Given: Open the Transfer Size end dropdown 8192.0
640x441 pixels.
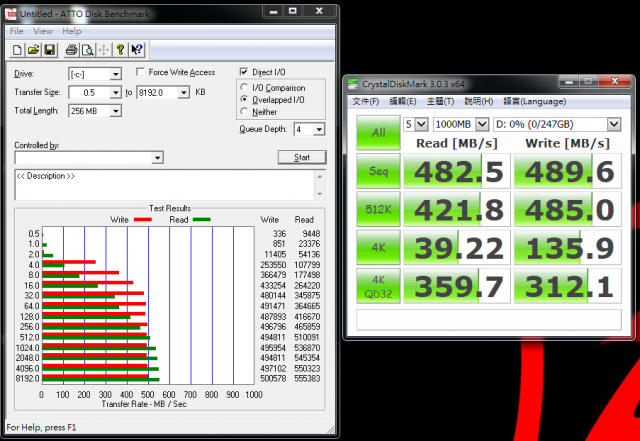Looking at the screenshot, I should point(184,93).
